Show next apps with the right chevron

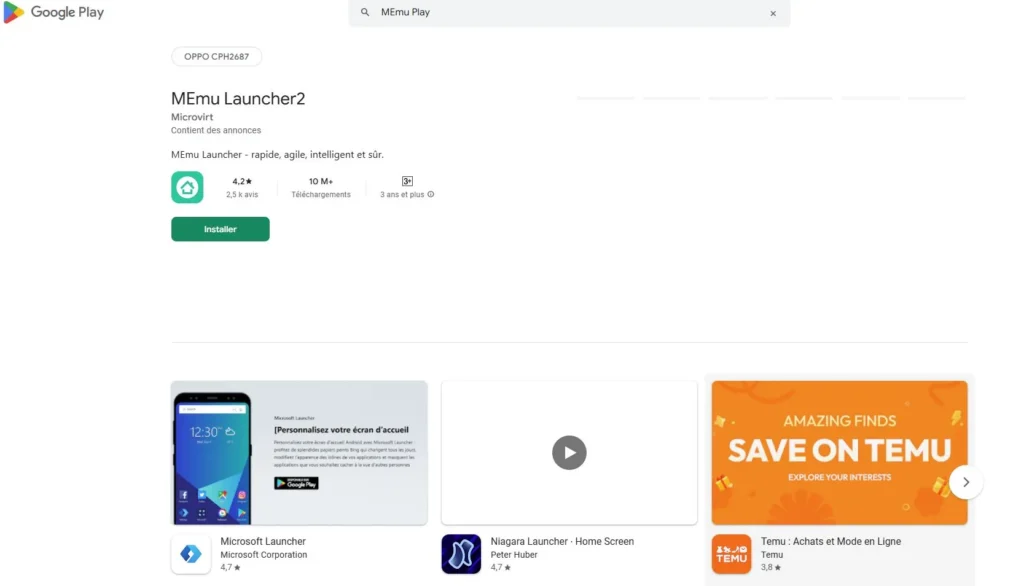pyautogui.click(x=966, y=482)
